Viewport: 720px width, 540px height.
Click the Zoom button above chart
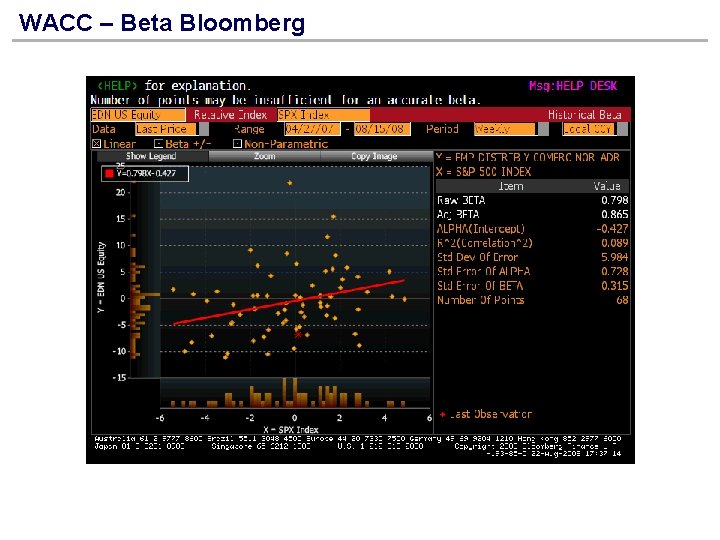click(x=264, y=156)
